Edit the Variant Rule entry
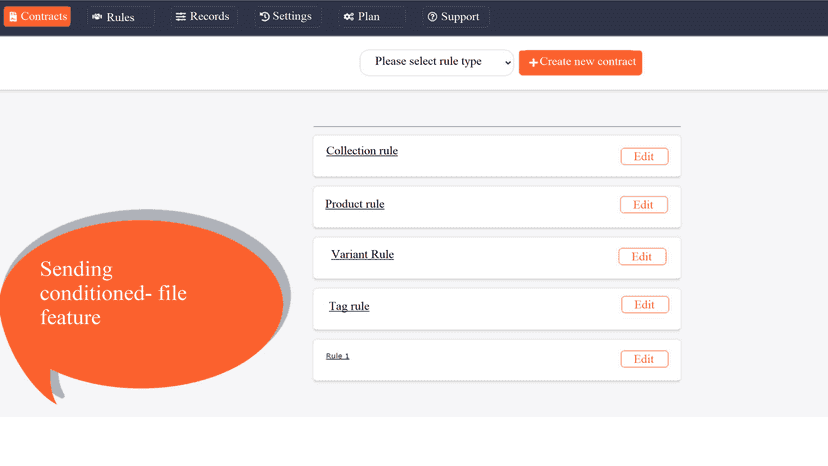 642,256
